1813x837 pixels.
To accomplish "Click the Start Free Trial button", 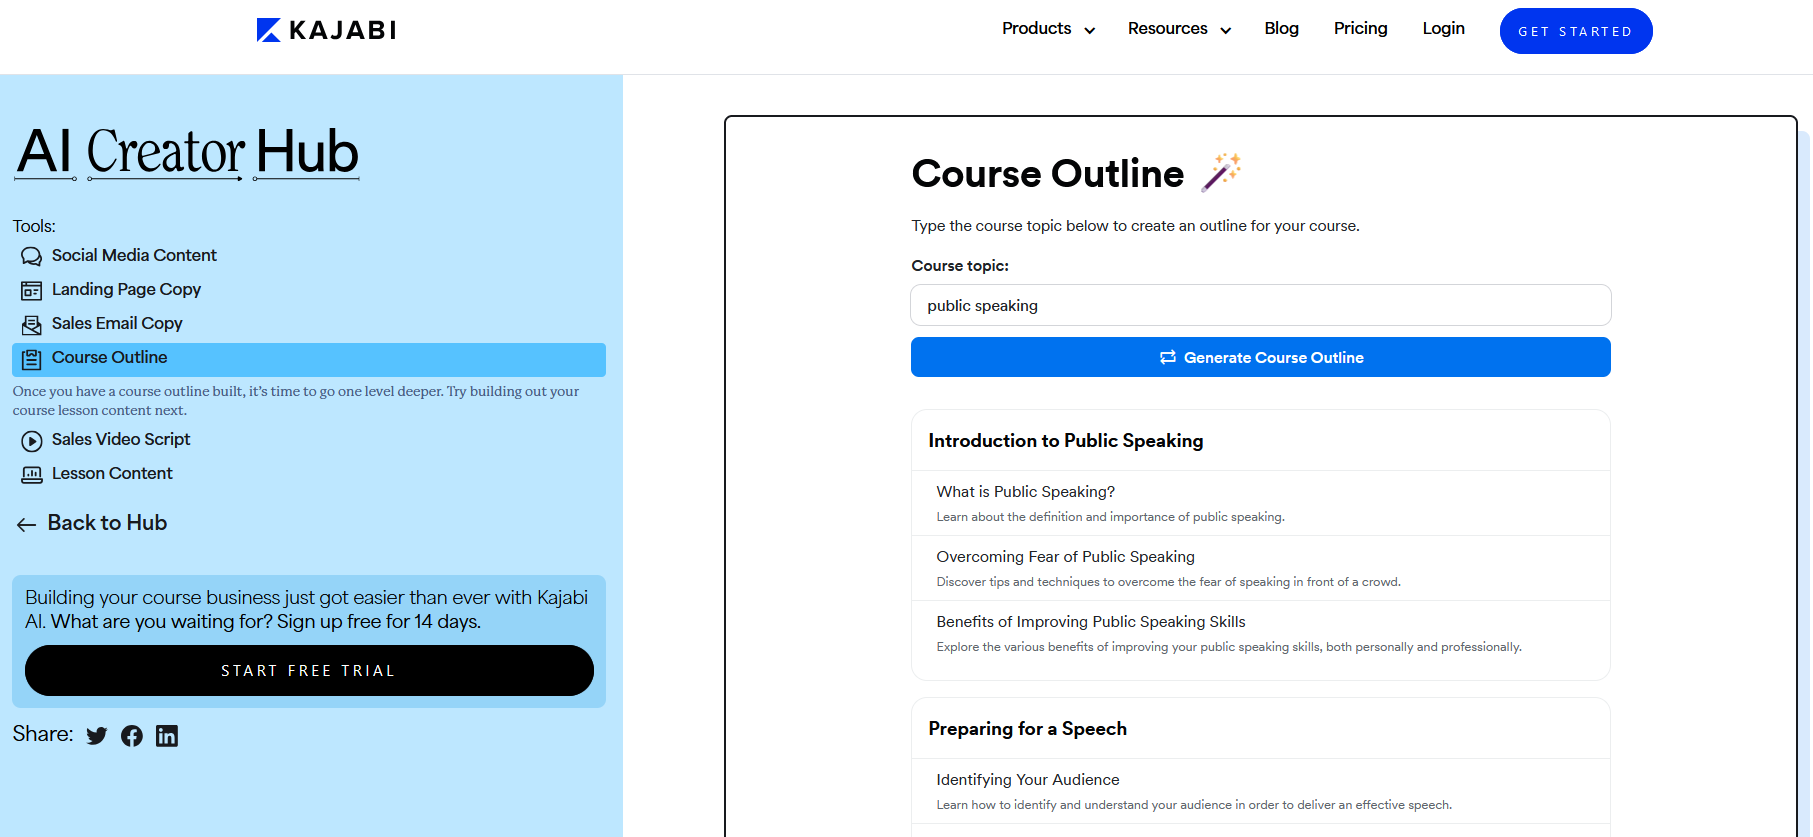I will pos(309,670).
